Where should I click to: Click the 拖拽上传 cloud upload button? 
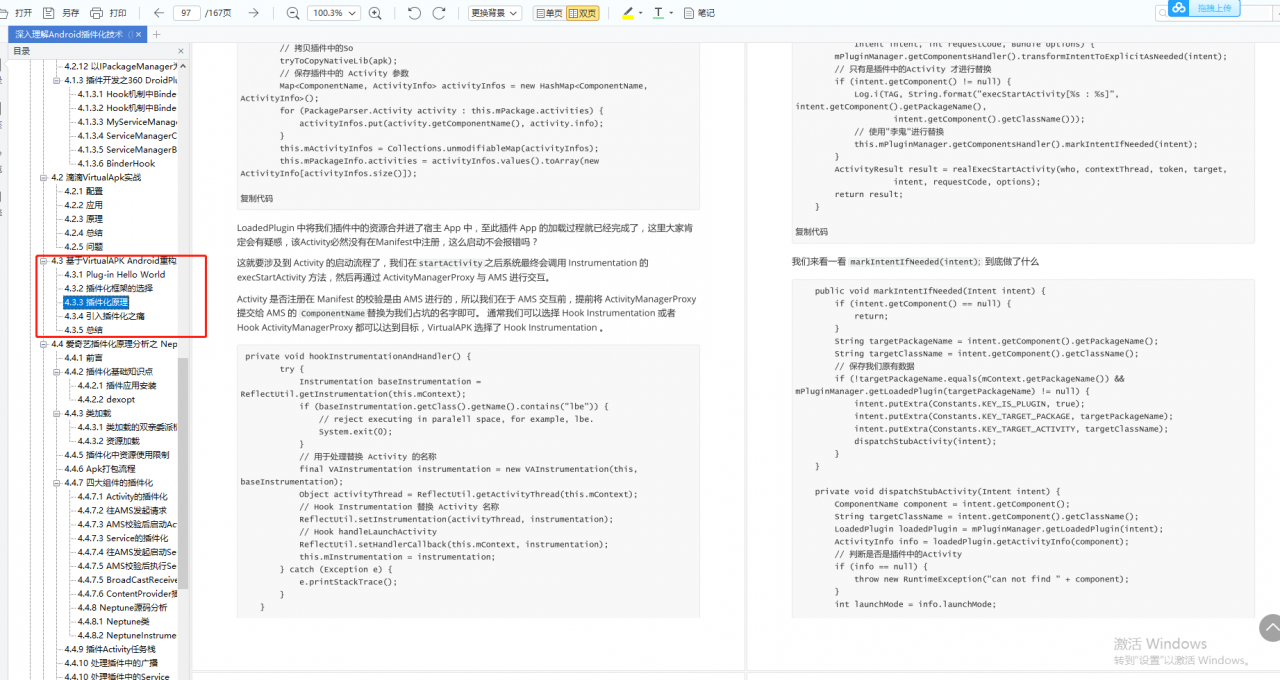click(1203, 8)
